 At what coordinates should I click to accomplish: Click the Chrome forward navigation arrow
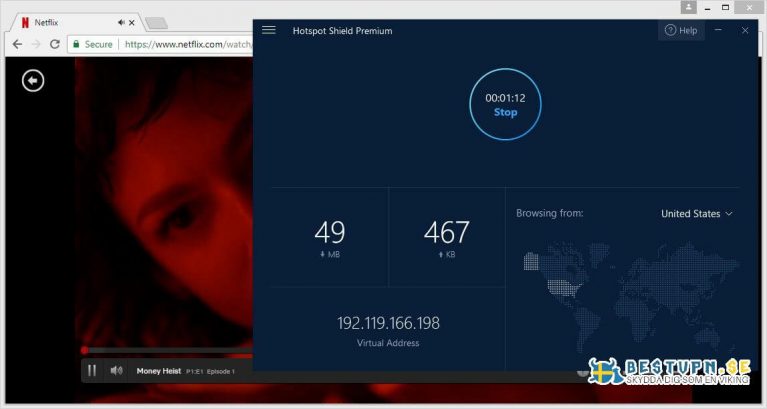pyautogui.click(x=36, y=44)
